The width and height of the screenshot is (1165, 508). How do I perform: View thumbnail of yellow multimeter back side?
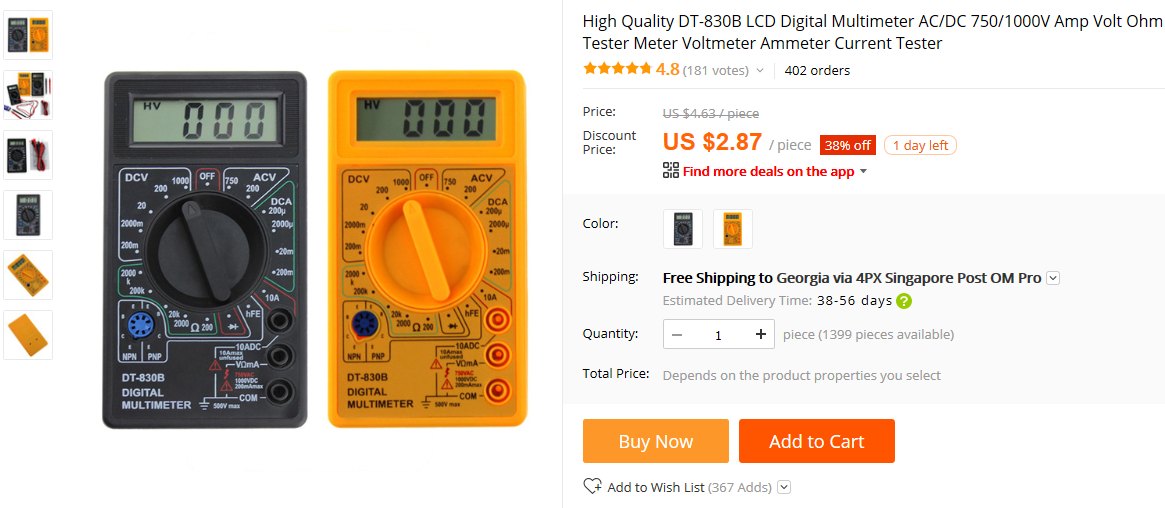coord(28,335)
